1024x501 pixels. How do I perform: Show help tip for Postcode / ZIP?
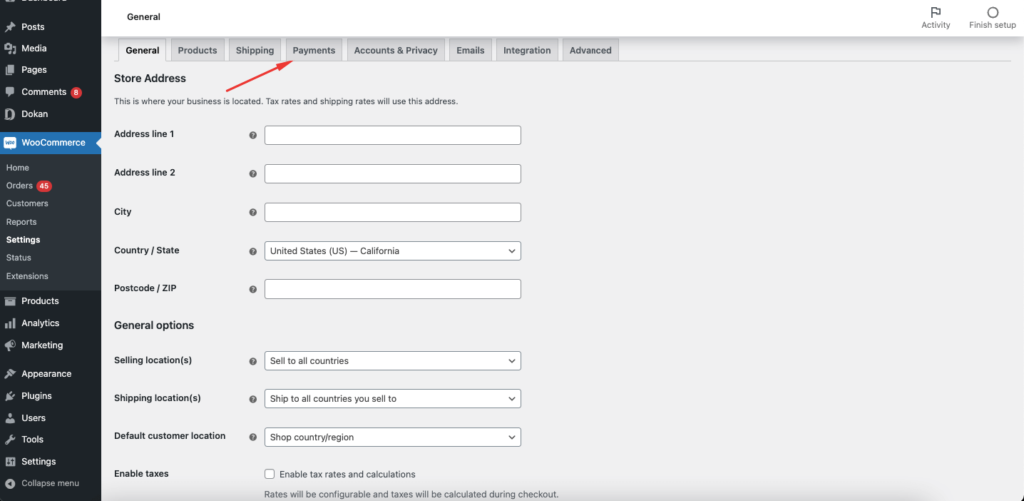tap(253, 289)
